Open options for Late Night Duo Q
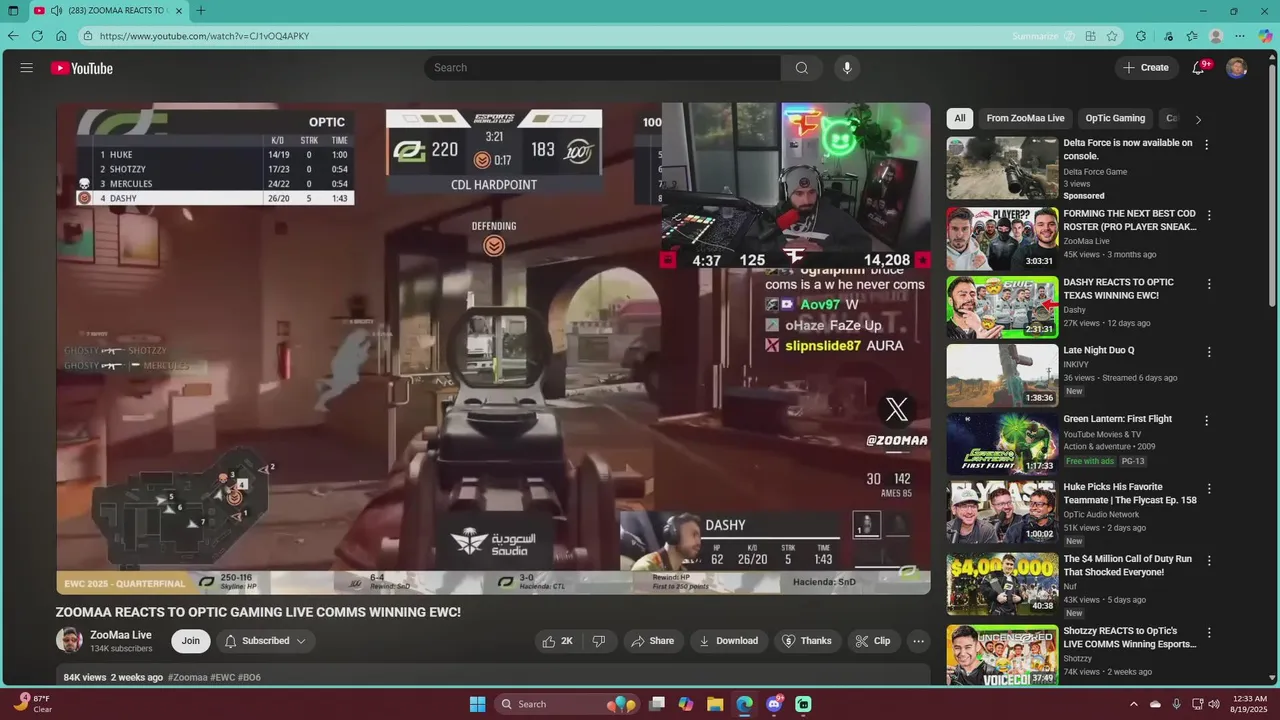This screenshot has width=1280, height=720. pos(1209,352)
